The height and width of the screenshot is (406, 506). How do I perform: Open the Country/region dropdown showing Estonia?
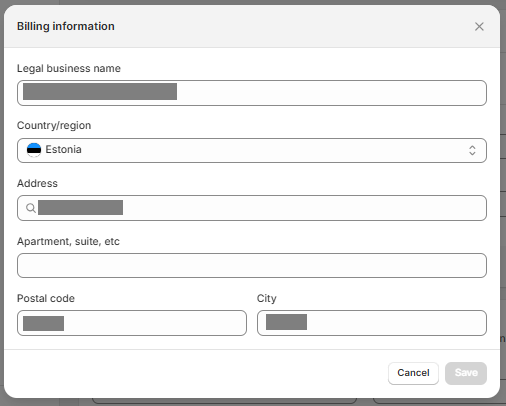(x=252, y=150)
